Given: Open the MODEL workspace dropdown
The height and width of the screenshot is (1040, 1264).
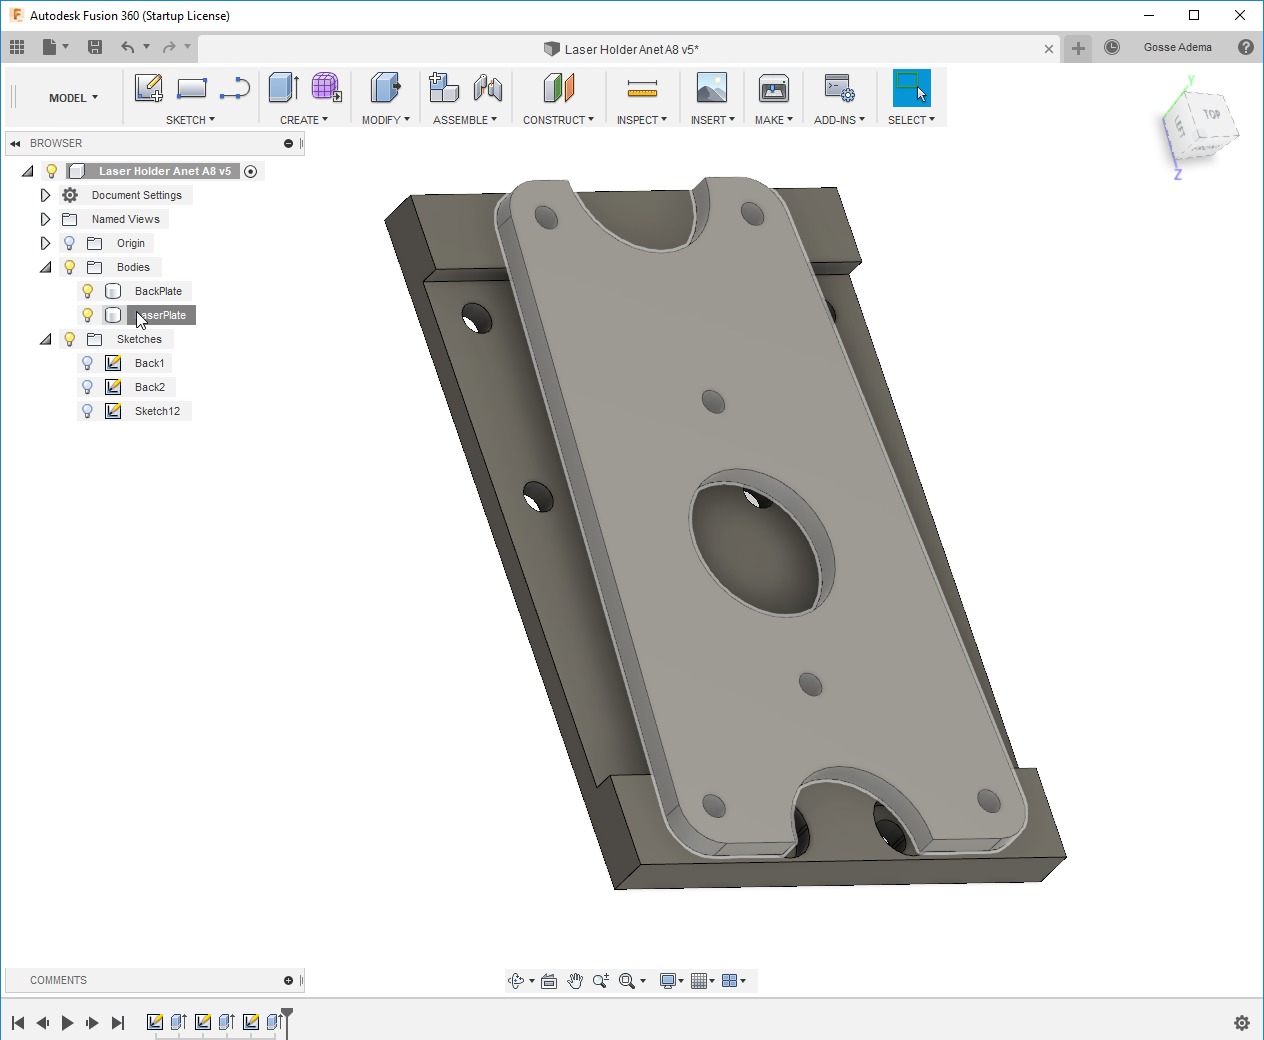Looking at the screenshot, I should (73, 98).
